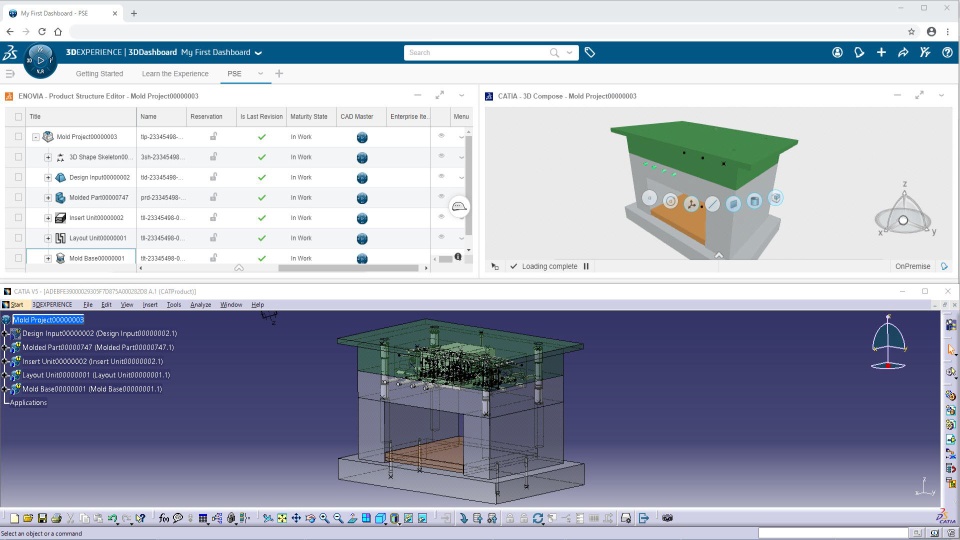This screenshot has height=540, width=960.
Task: Click the Update refresh icon in CATIA toolbar
Action: click(x=538, y=519)
